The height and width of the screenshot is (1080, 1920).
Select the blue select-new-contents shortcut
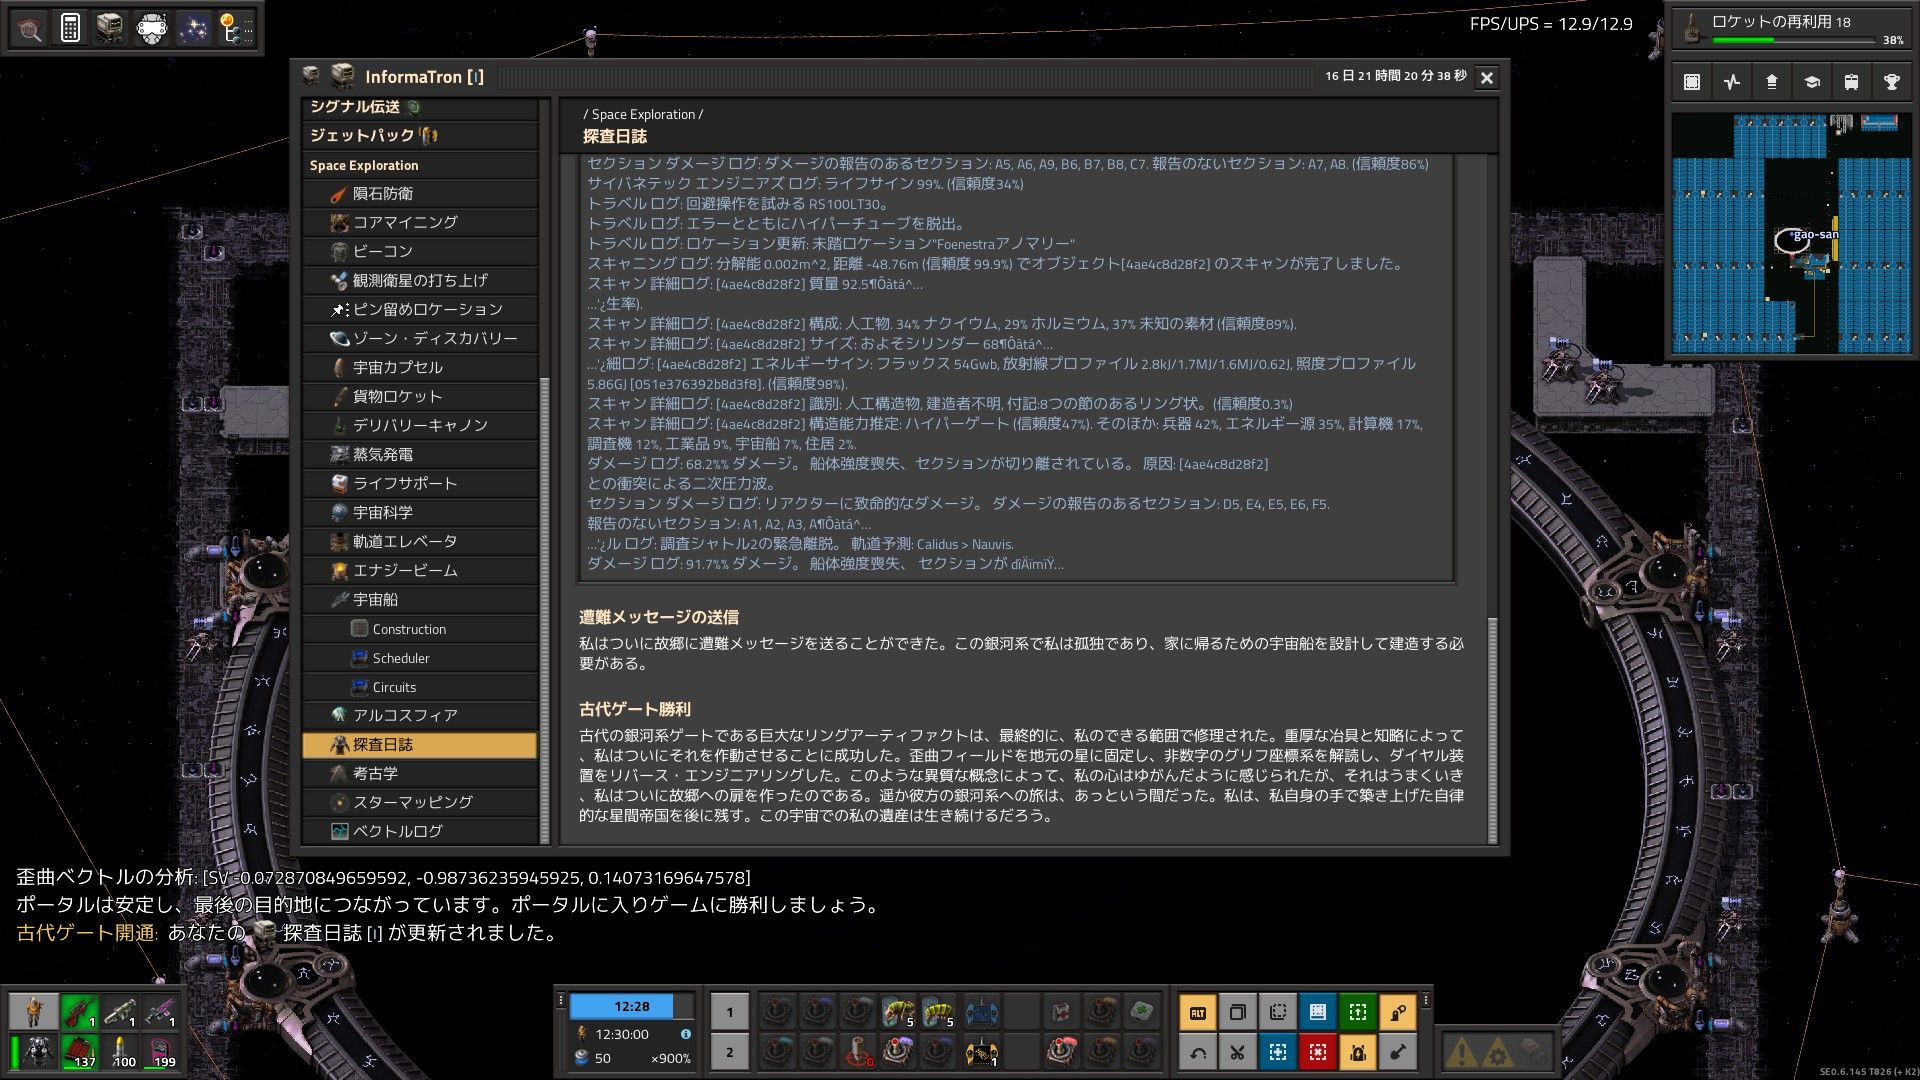click(x=1278, y=1052)
